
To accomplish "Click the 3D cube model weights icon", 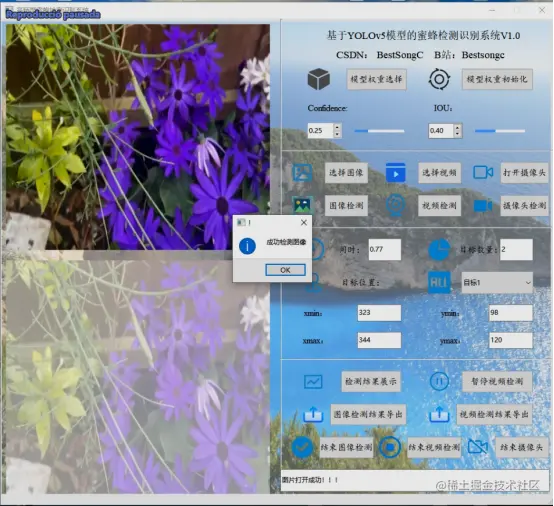I will [x=319, y=79].
